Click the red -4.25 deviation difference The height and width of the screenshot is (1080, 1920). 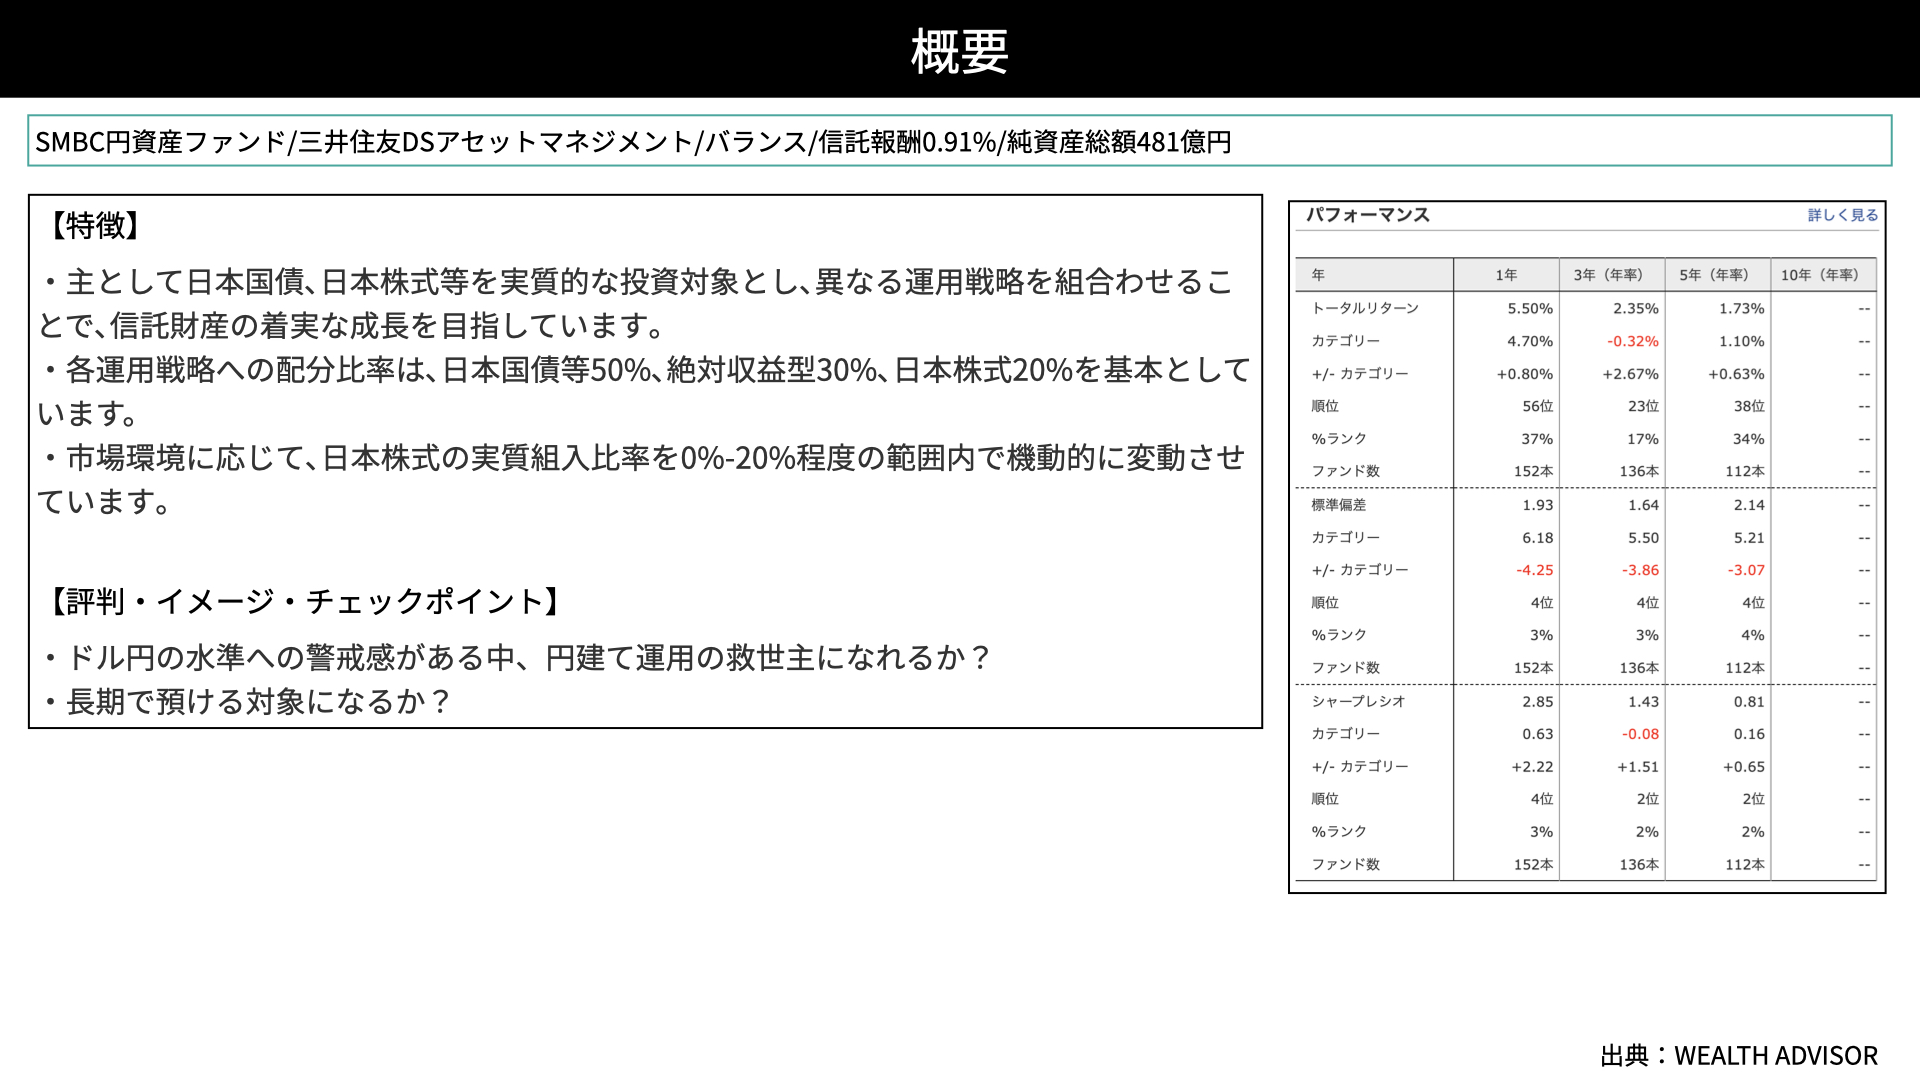coord(1535,570)
